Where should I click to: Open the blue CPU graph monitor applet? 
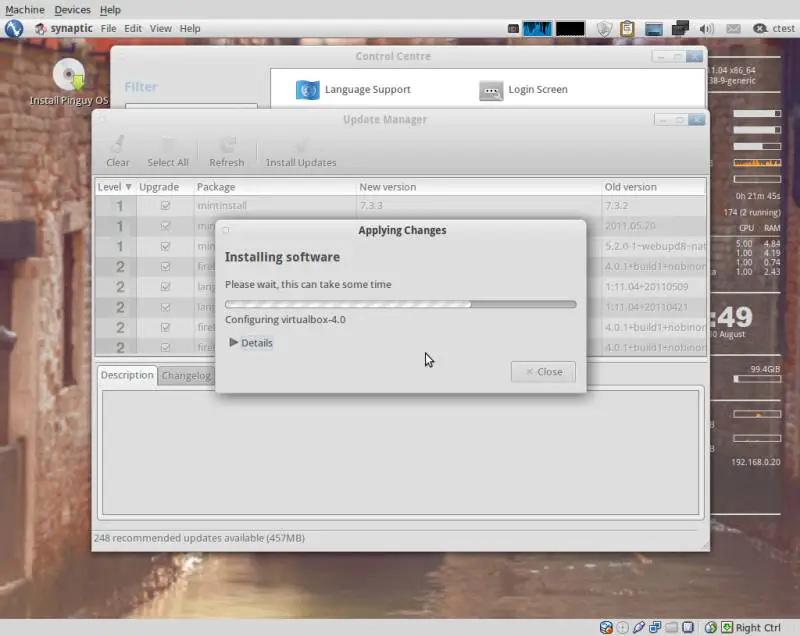(x=537, y=29)
